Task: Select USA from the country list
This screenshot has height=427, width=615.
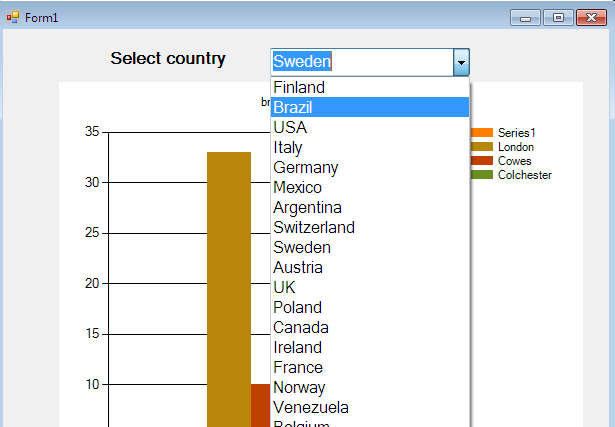Action: [290, 128]
